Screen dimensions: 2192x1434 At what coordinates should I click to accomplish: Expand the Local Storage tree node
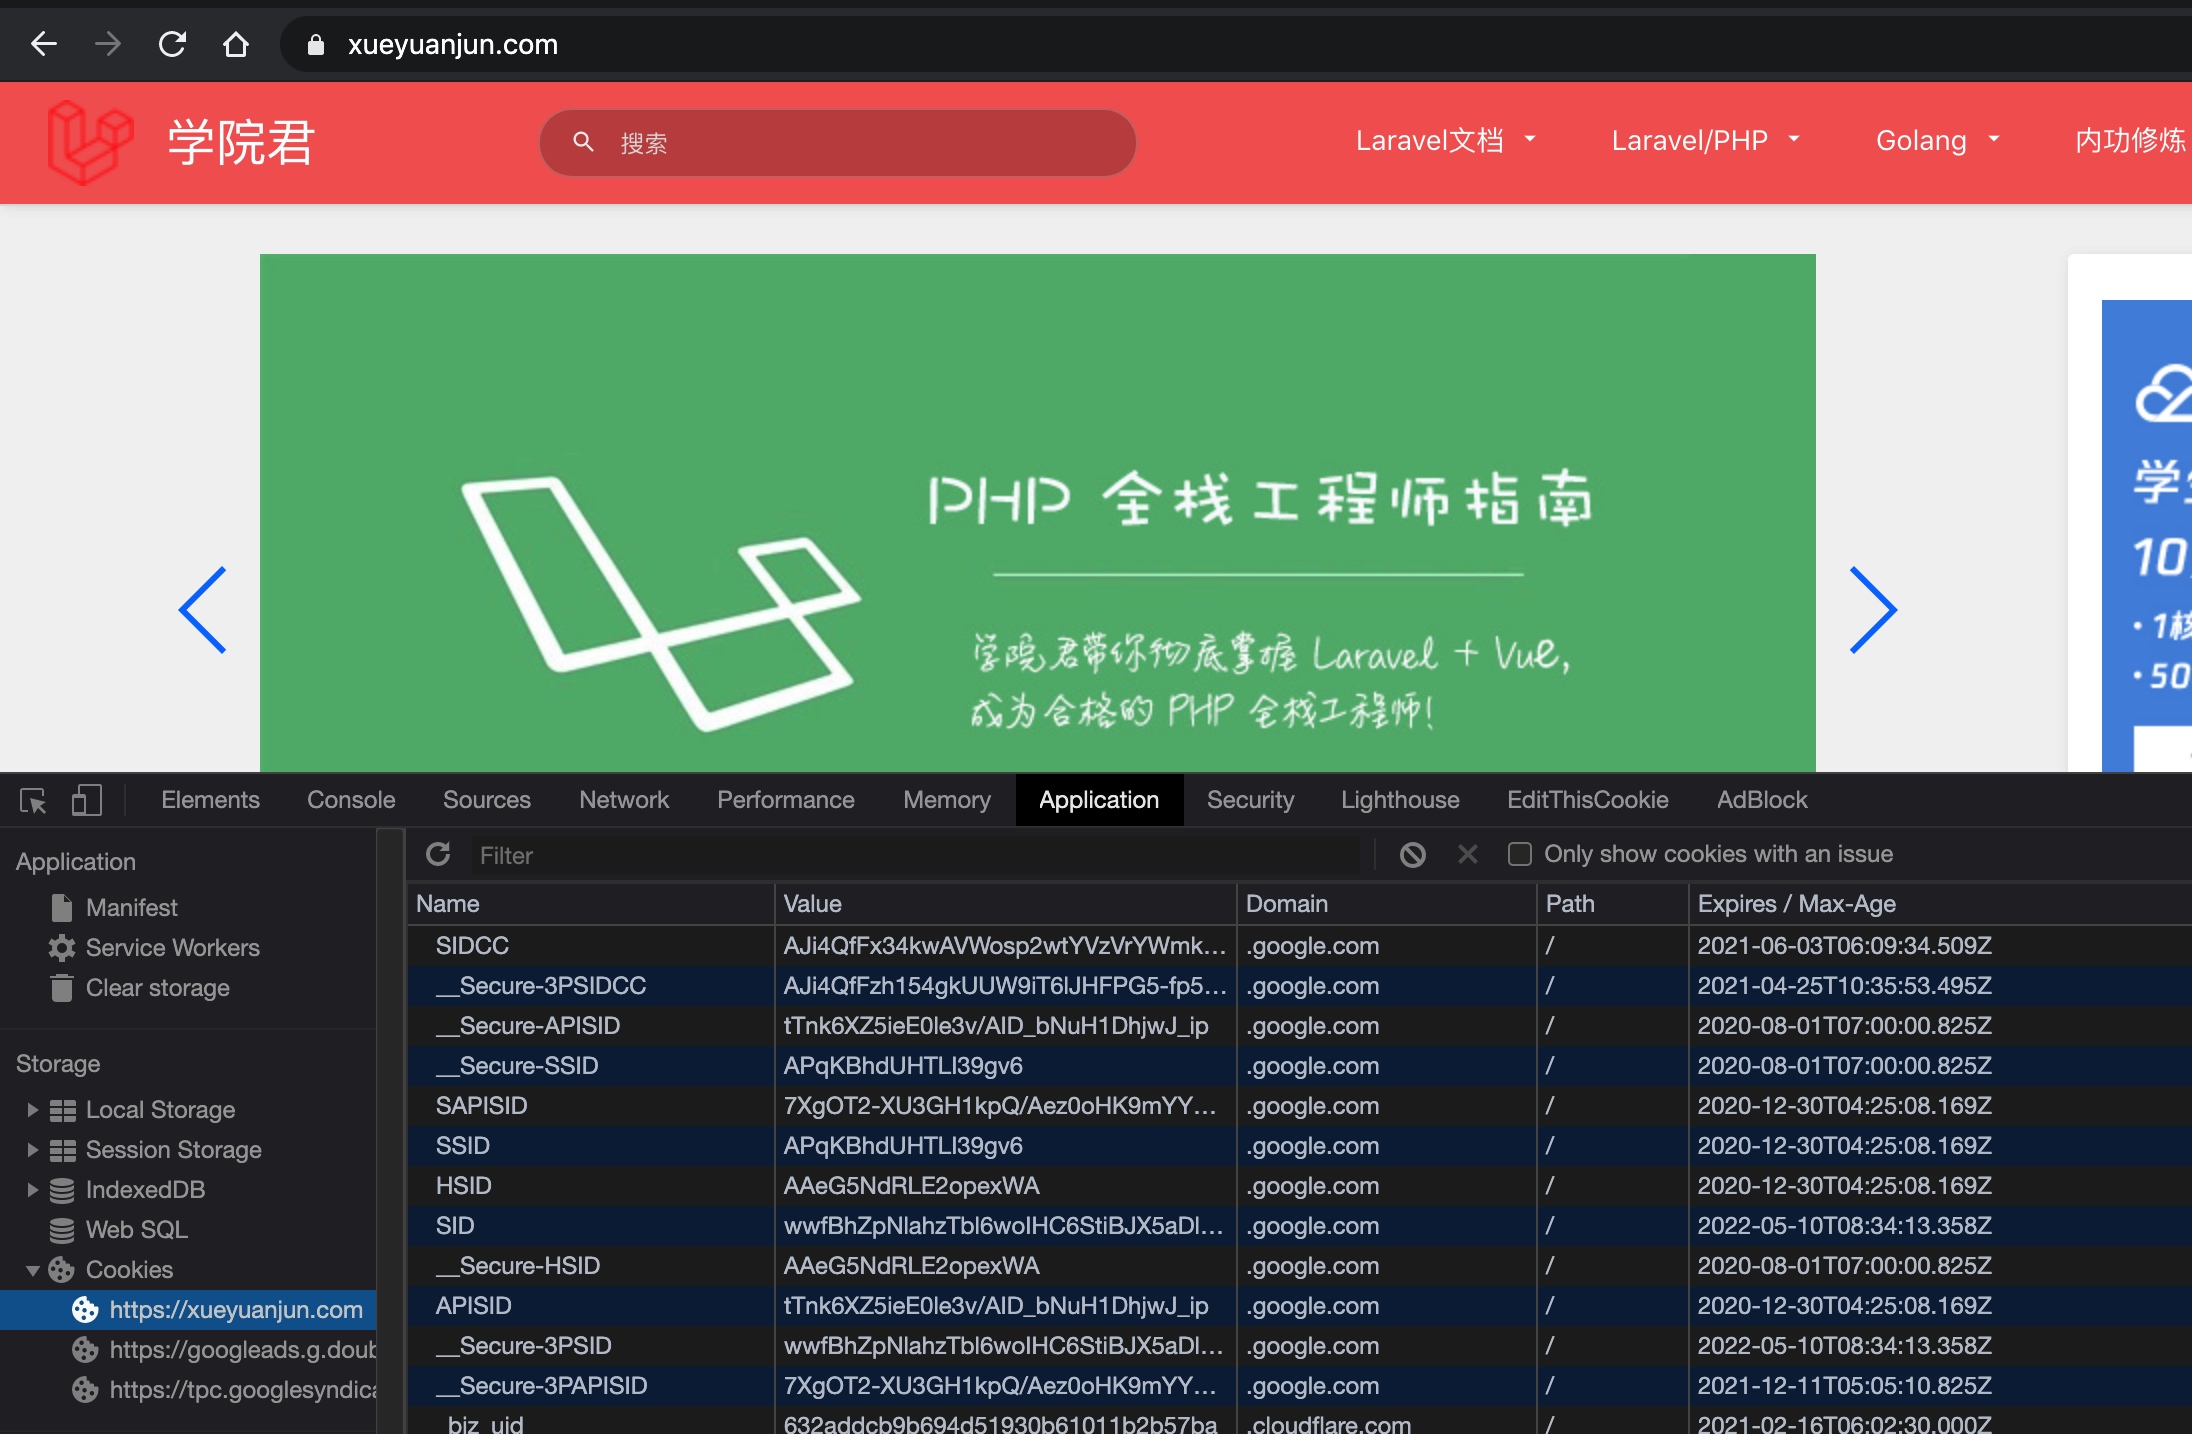tap(32, 1110)
